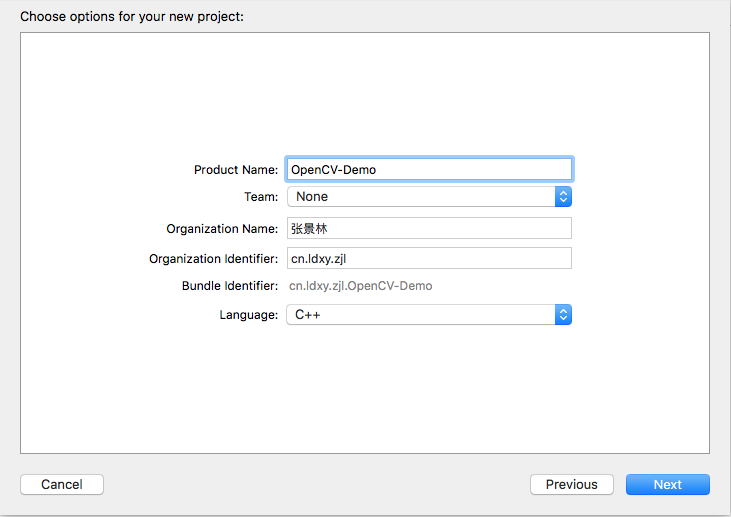Click the Organization Name label

coord(222,229)
